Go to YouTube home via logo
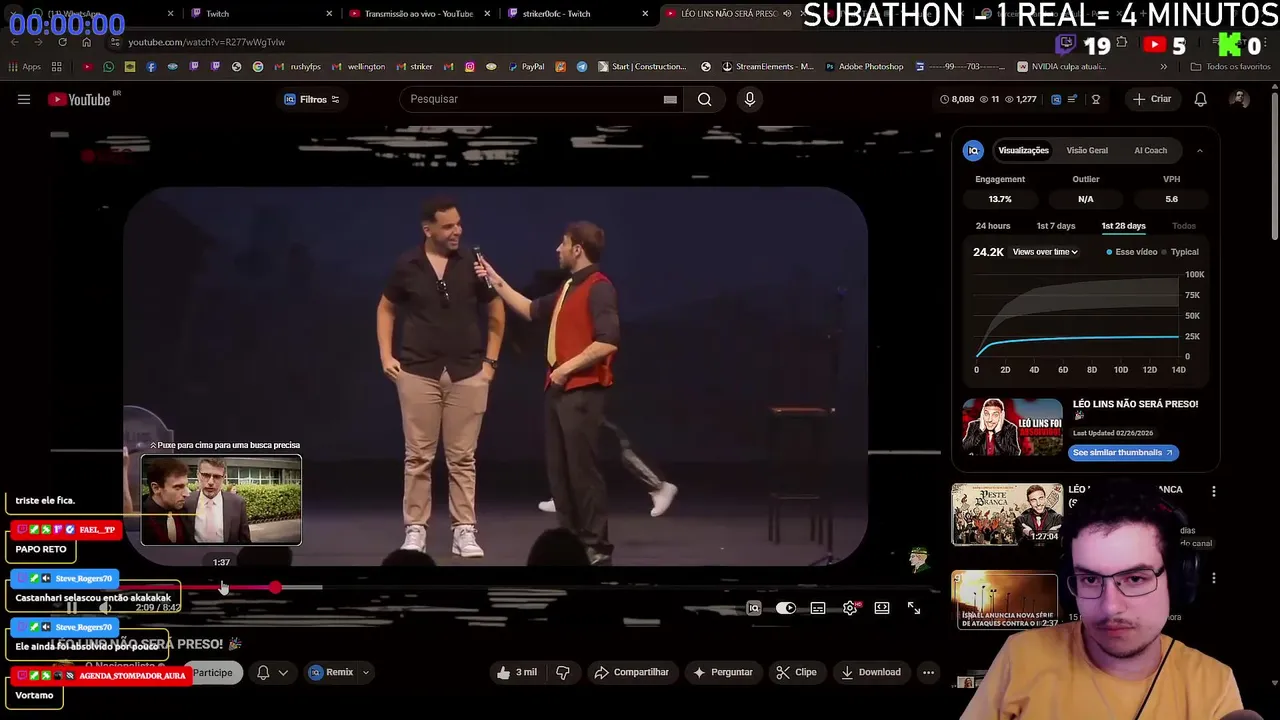1280x720 pixels. (x=79, y=99)
